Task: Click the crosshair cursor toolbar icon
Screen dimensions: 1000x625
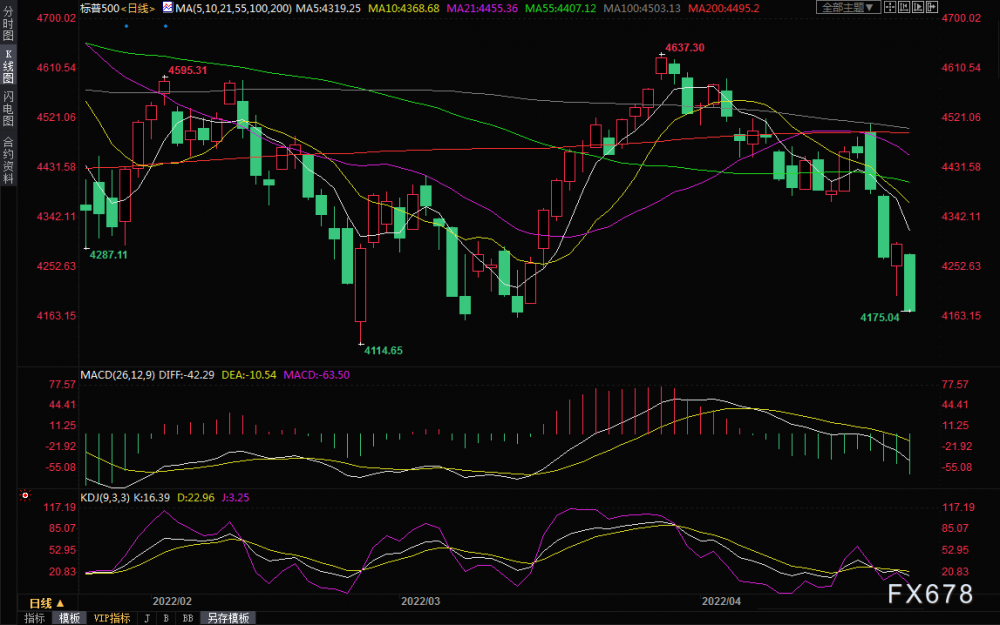Action: (x=890, y=7)
